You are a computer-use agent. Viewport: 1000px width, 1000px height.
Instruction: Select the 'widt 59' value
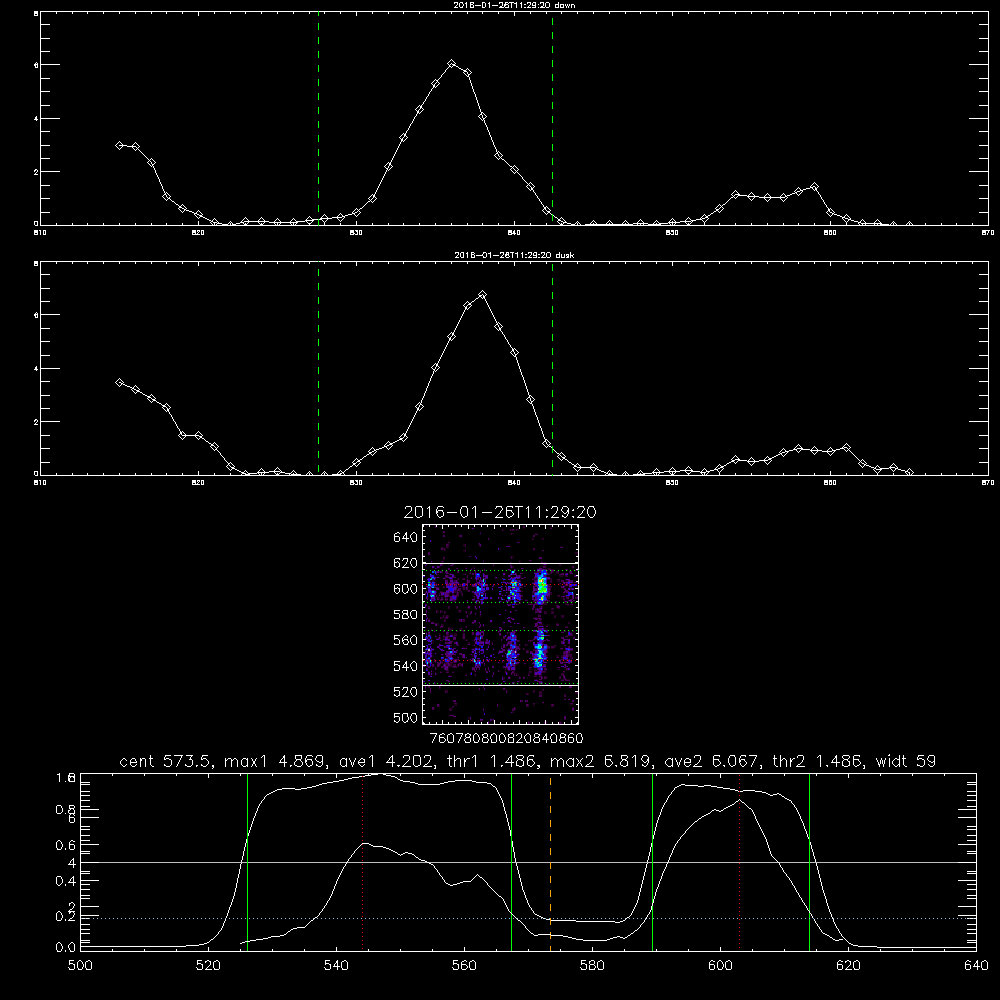pos(906,761)
